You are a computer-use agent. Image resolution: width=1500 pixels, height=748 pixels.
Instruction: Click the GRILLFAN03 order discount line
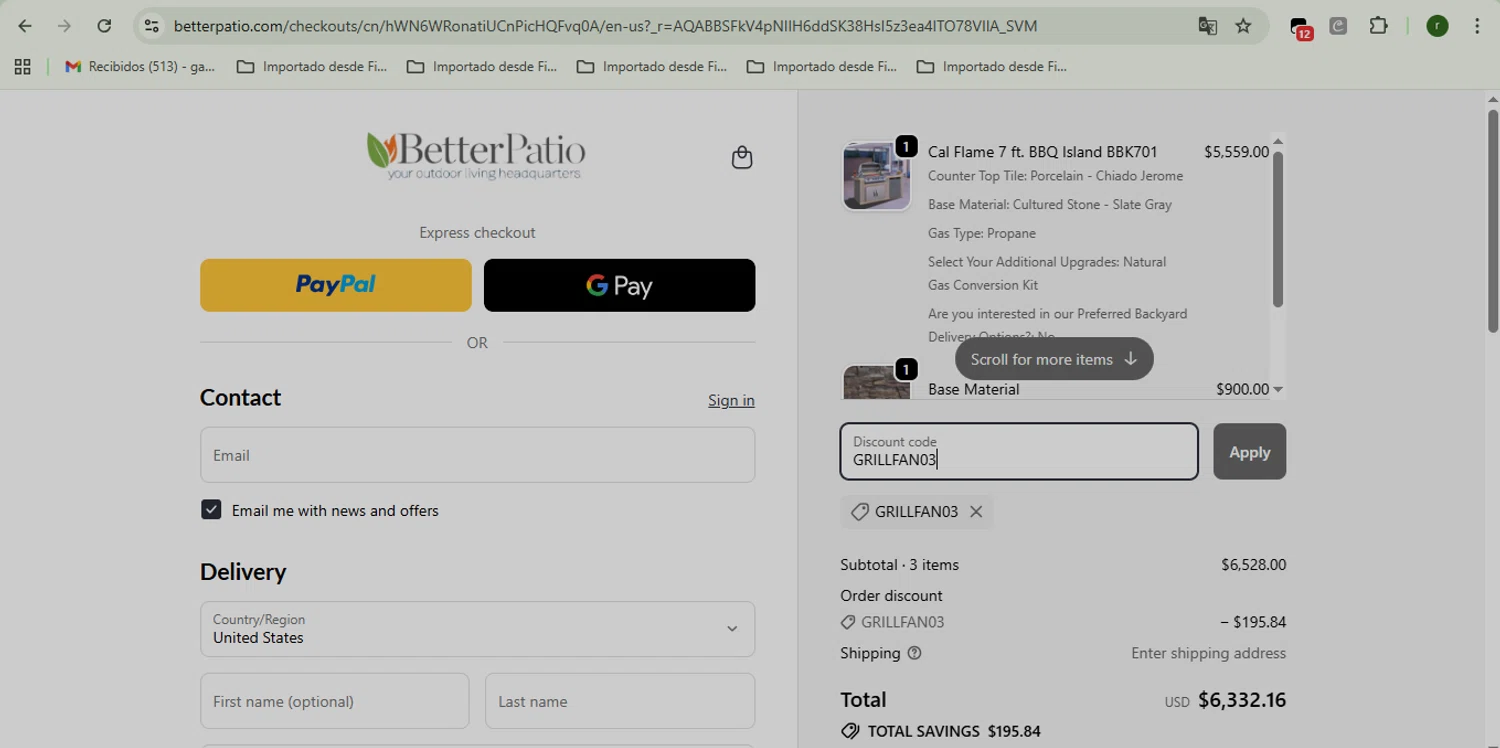point(1063,622)
